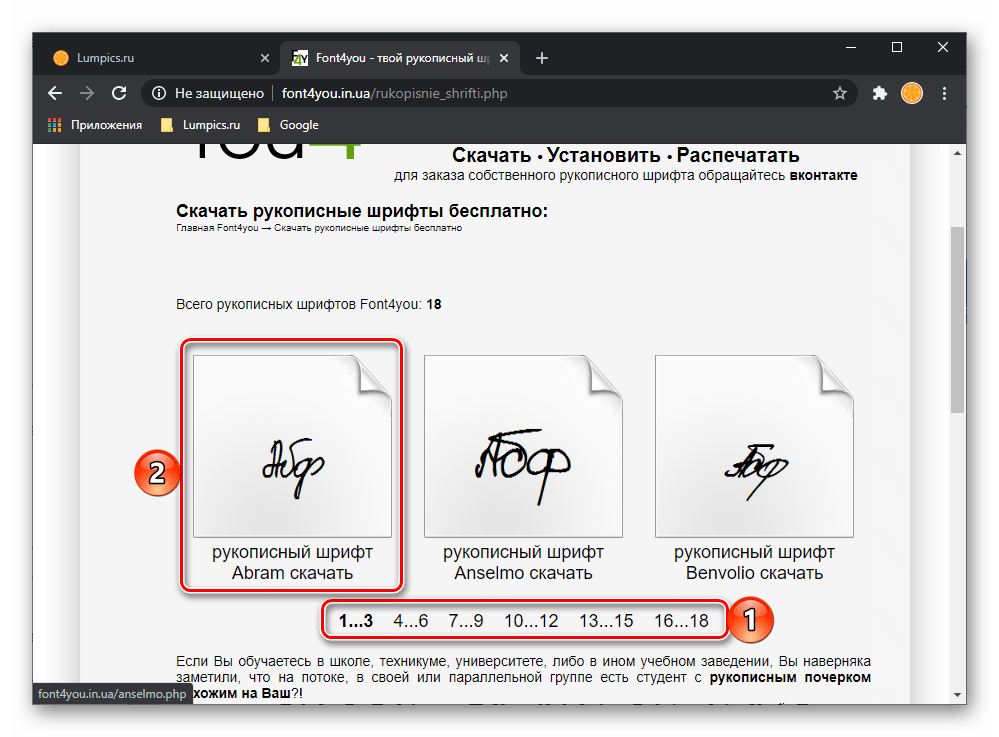Click the orange profile avatar icon

click(912, 93)
